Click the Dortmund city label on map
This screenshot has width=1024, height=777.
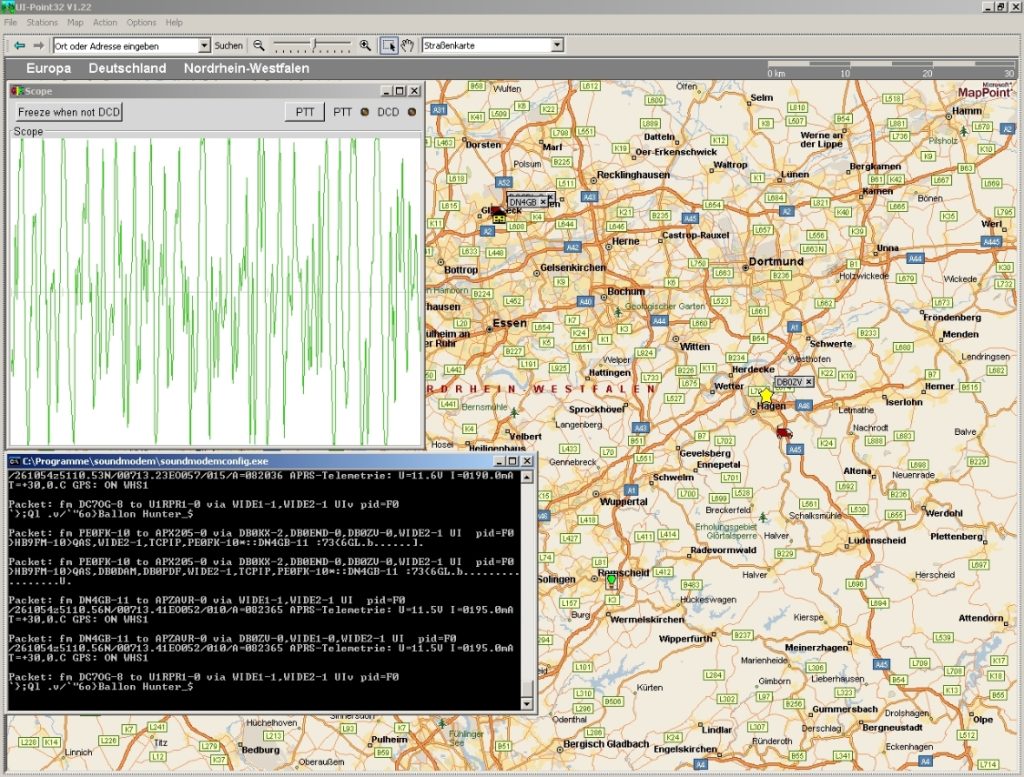776,261
